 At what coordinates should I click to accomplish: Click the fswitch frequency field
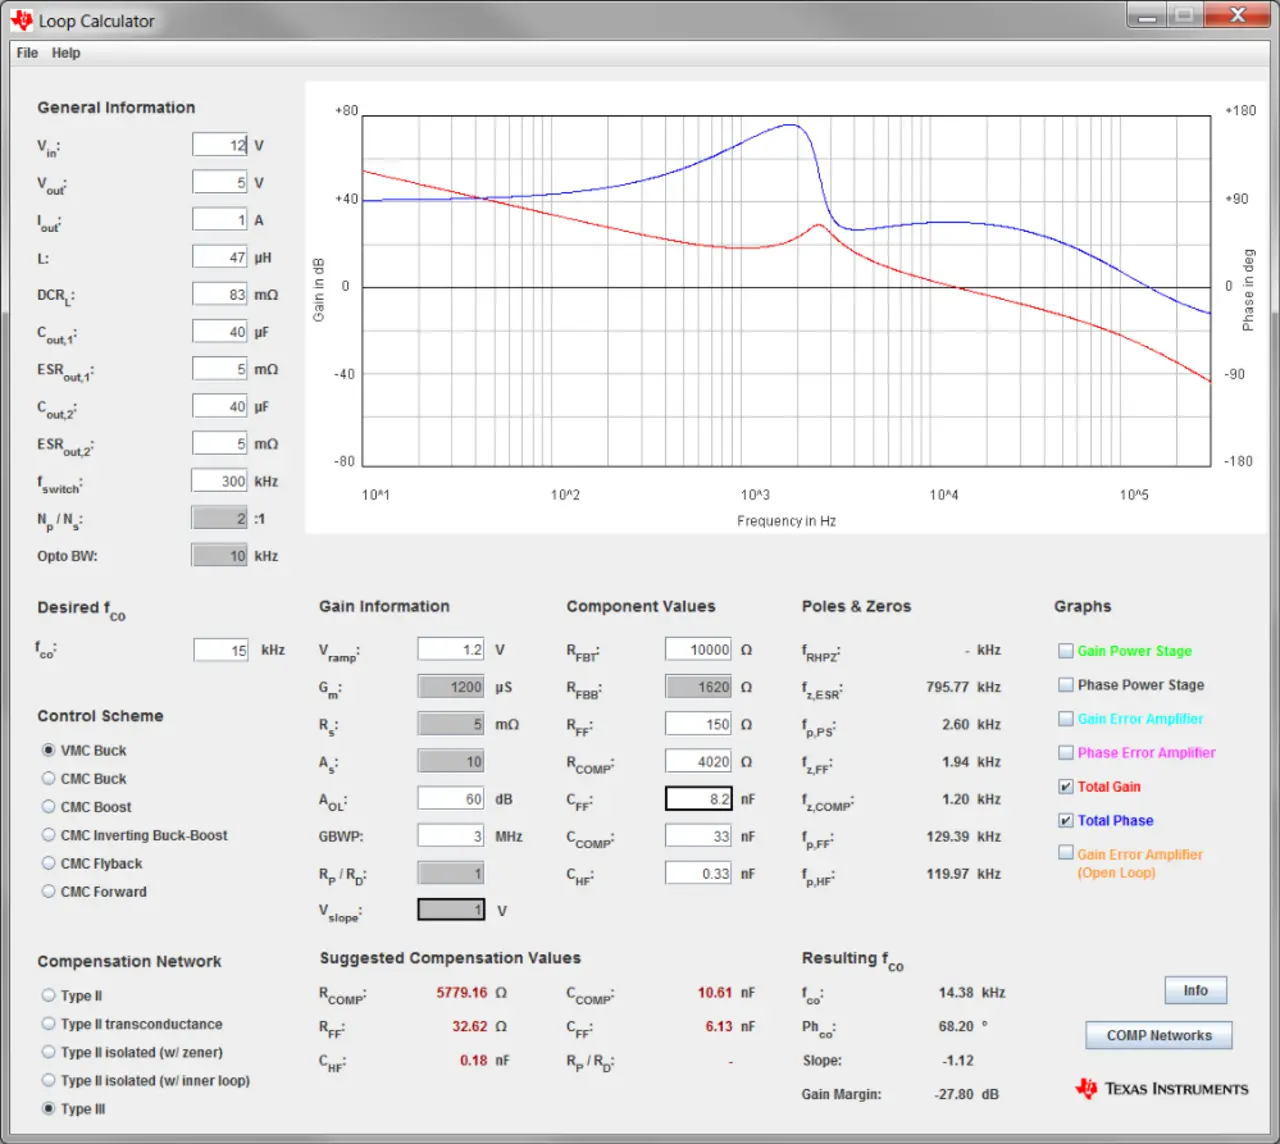coord(220,481)
